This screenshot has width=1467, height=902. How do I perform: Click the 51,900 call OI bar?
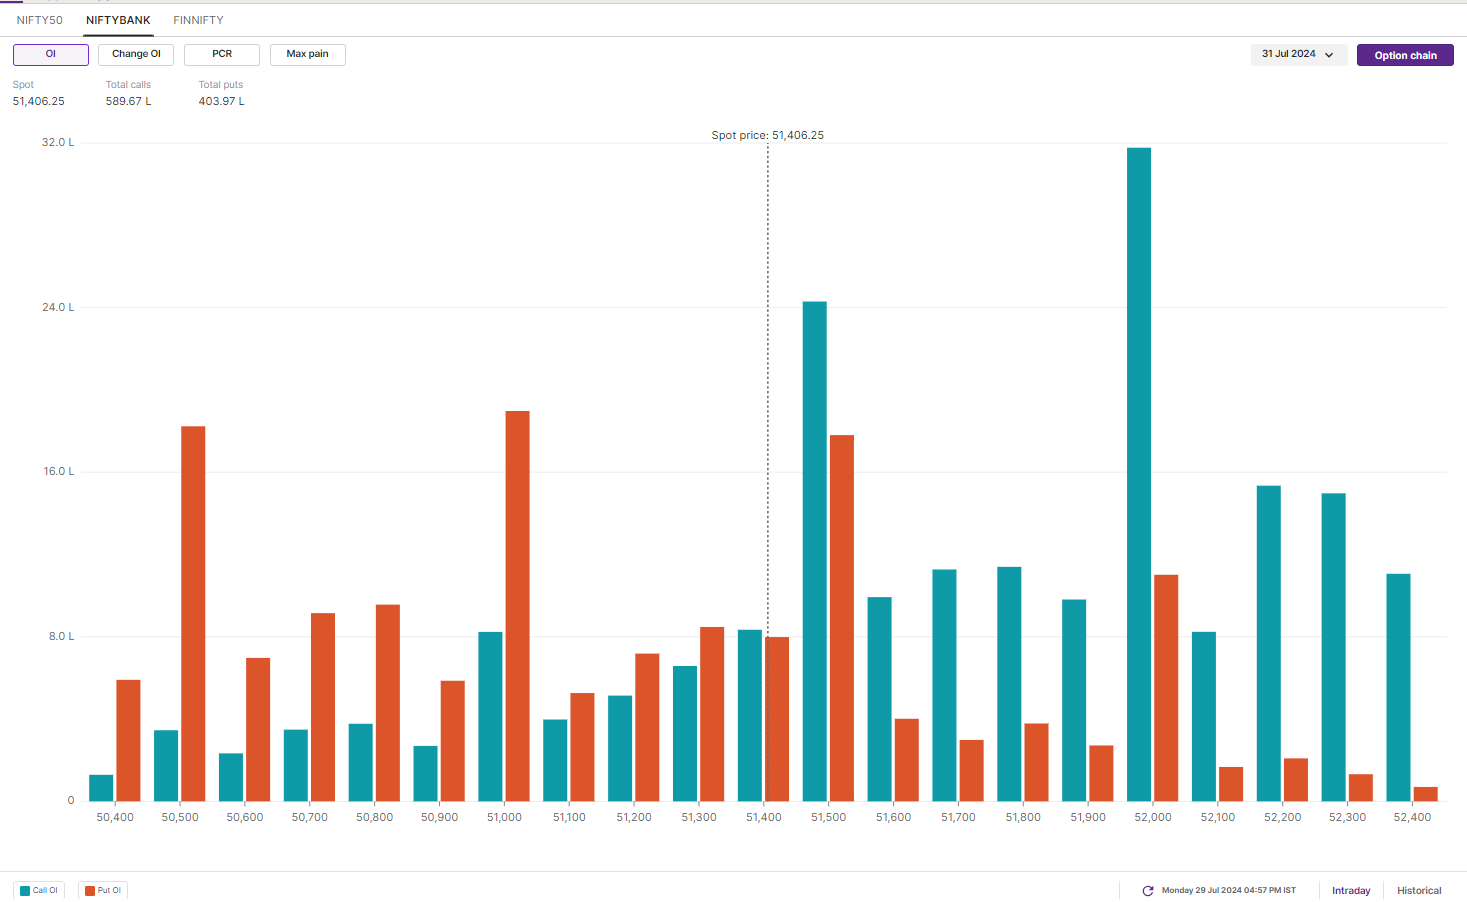tap(1074, 700)
